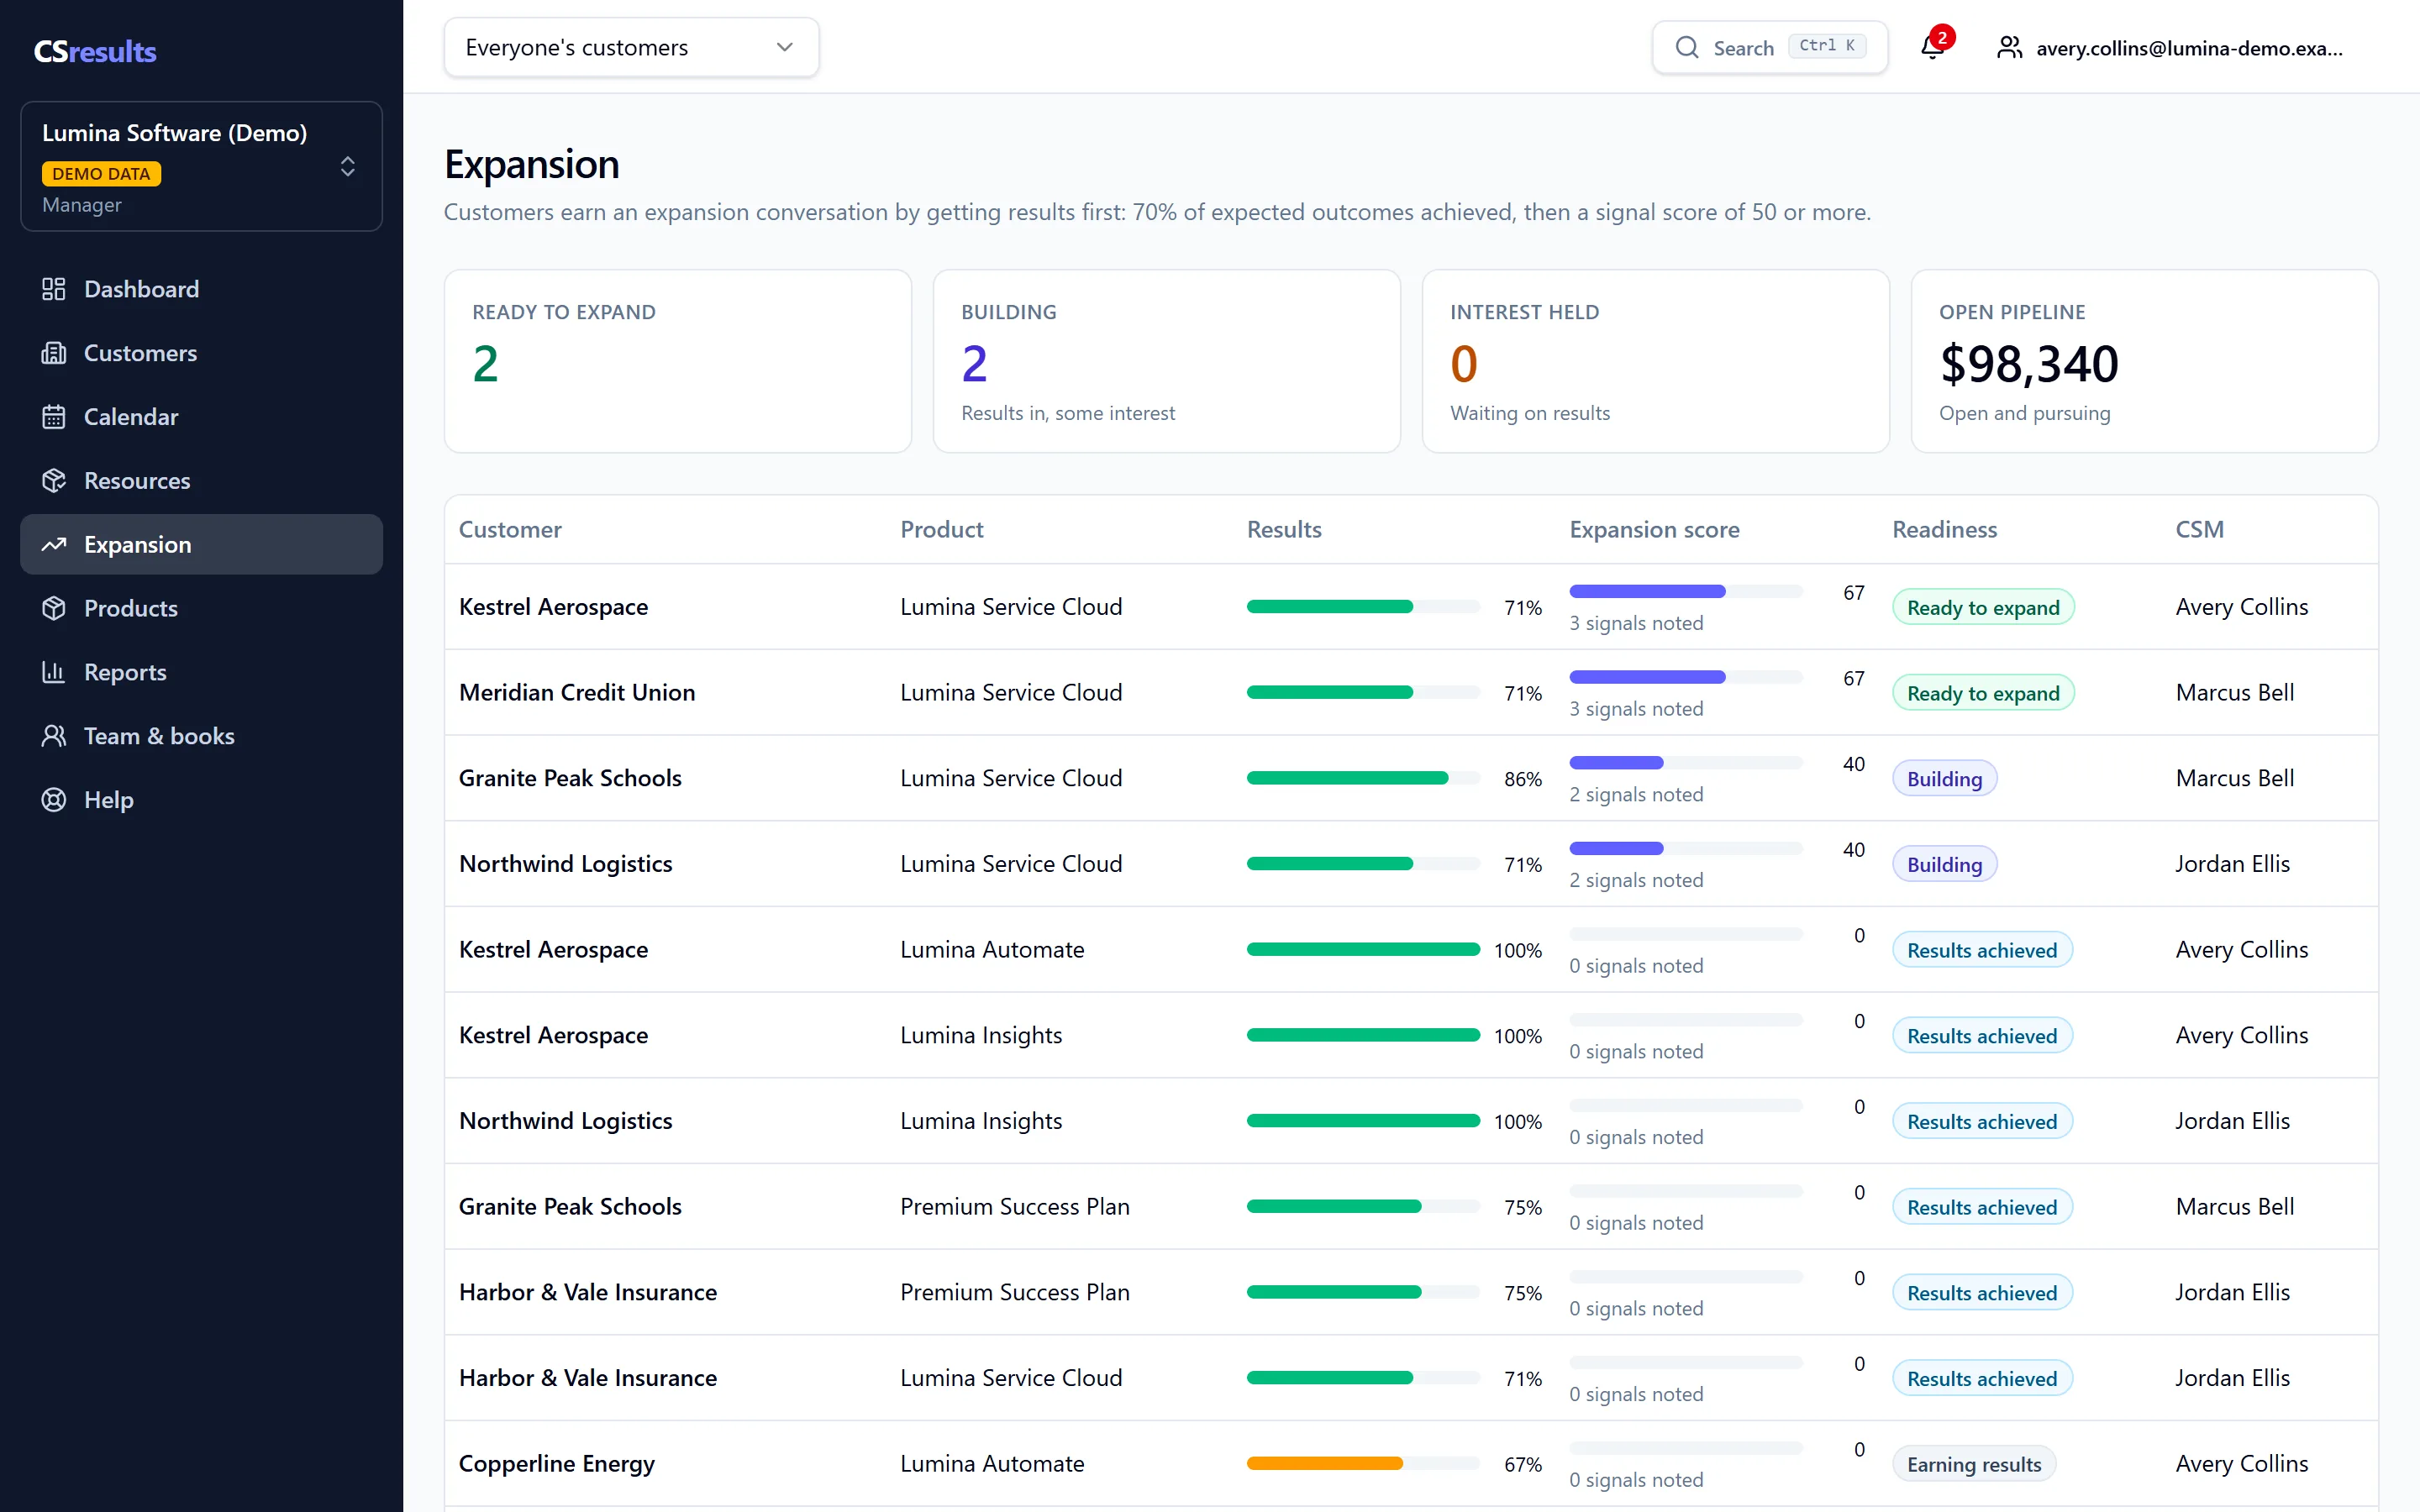The width and height of the screenshot is (2420, 1512).
Task: Click the red notification count badge
Action: point(1941,37)
